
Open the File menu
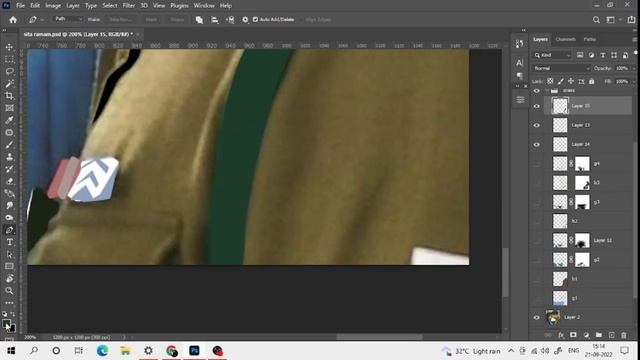20,6
